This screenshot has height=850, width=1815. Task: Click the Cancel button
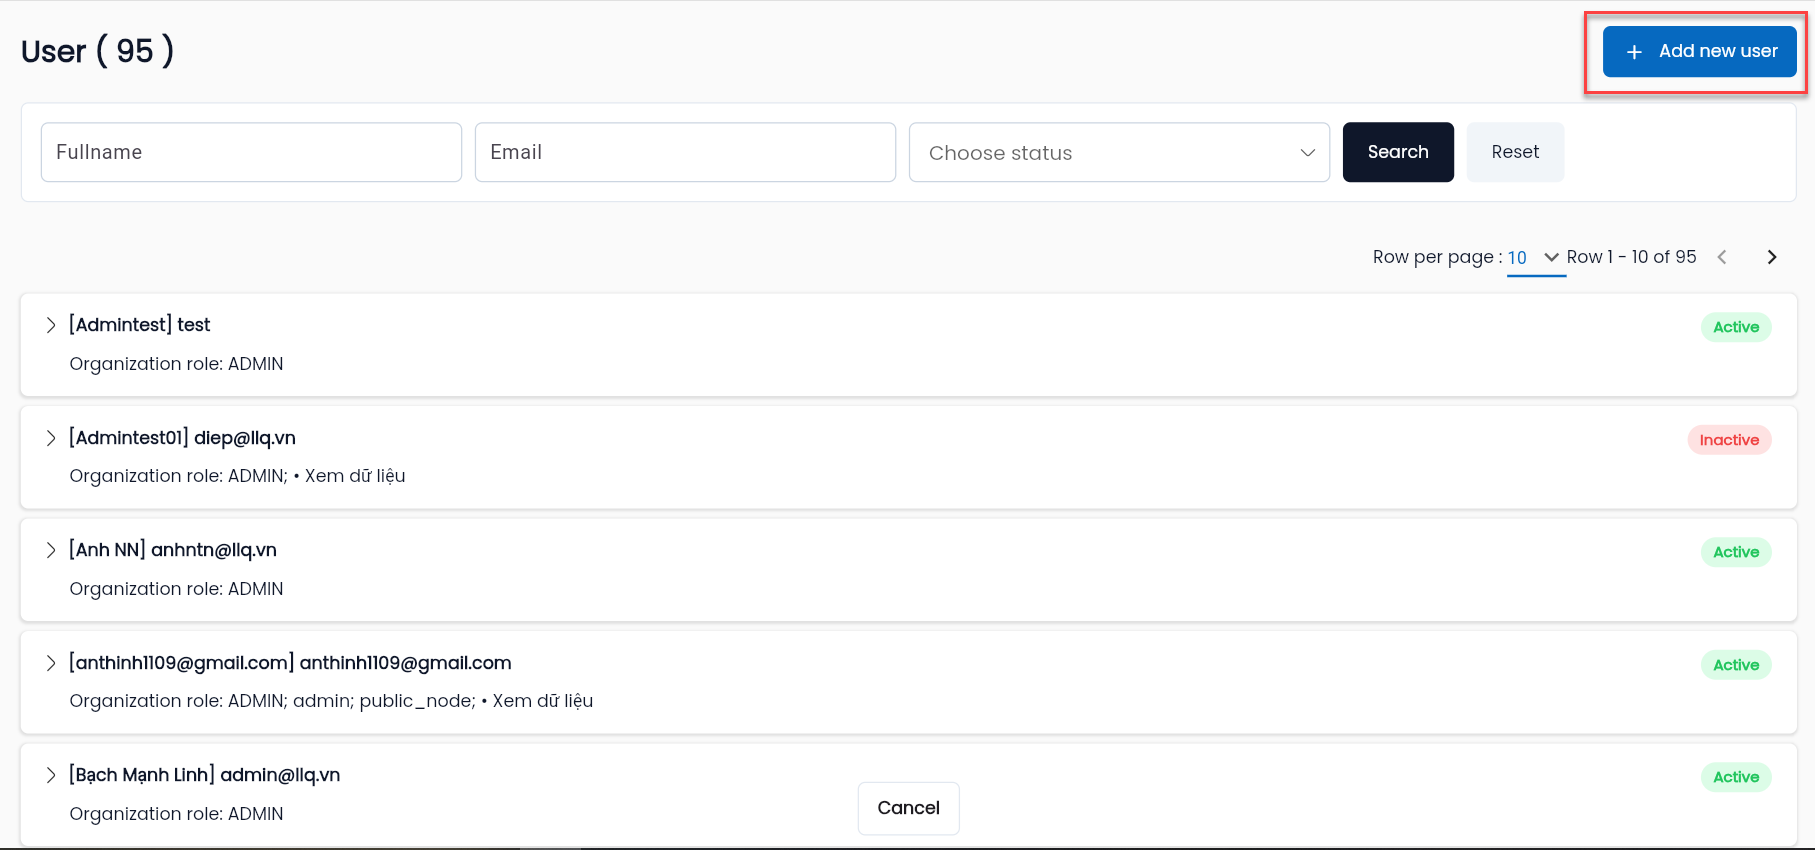908,808
